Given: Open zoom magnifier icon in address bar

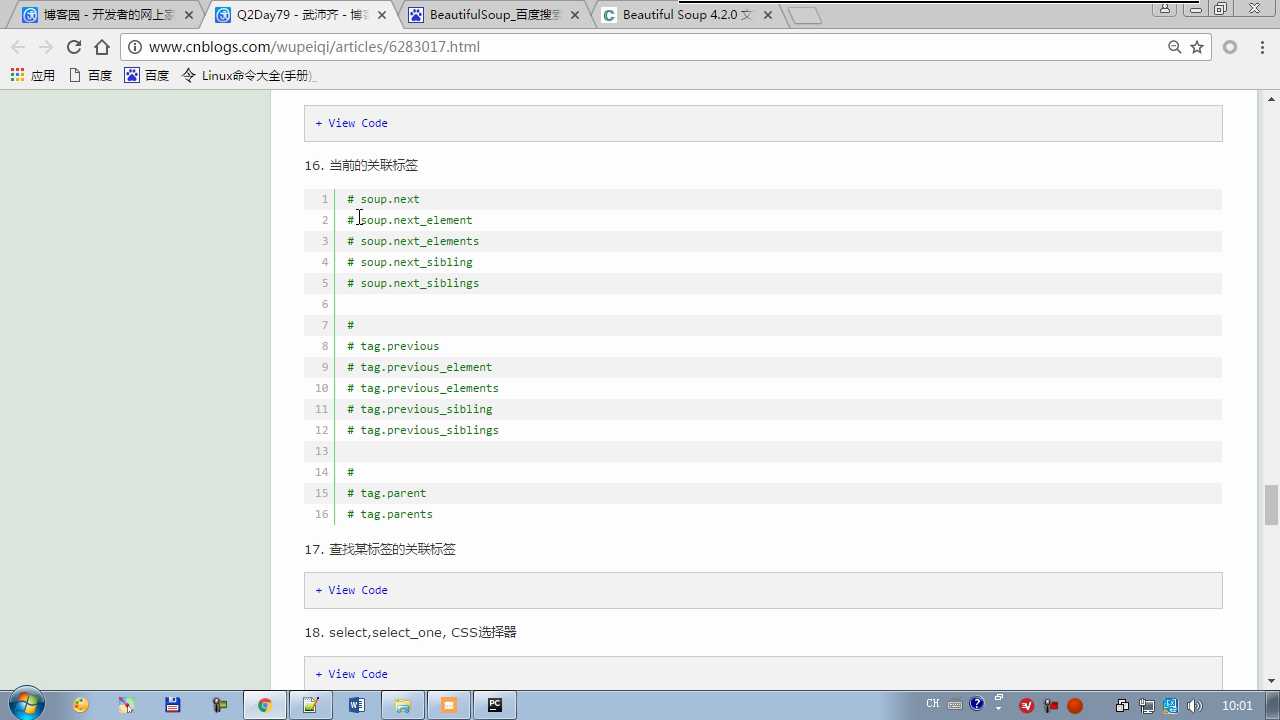Looking at the screenshot, I should [1175, 47].
